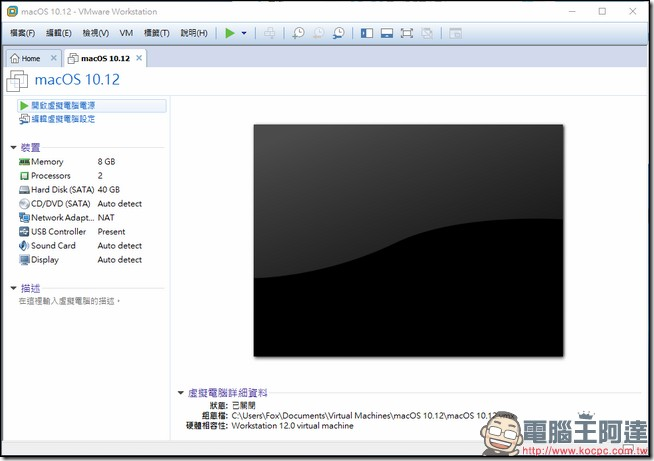The image size is (654, 461).
Task: Click the Unity mode toolbar icon
Action: click(427, 33)
